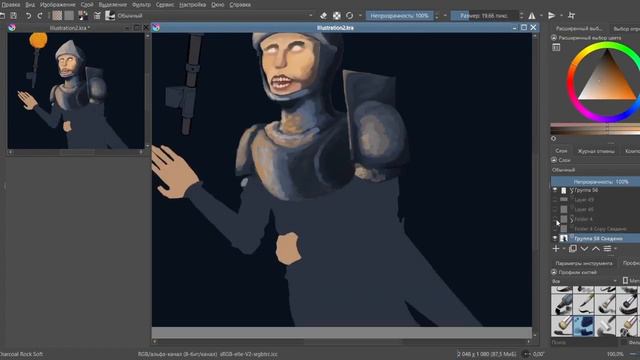The width and height of the screenshot is (640, 360).
Task: Toggle vertical mirror tool
Action: point(552,16)
